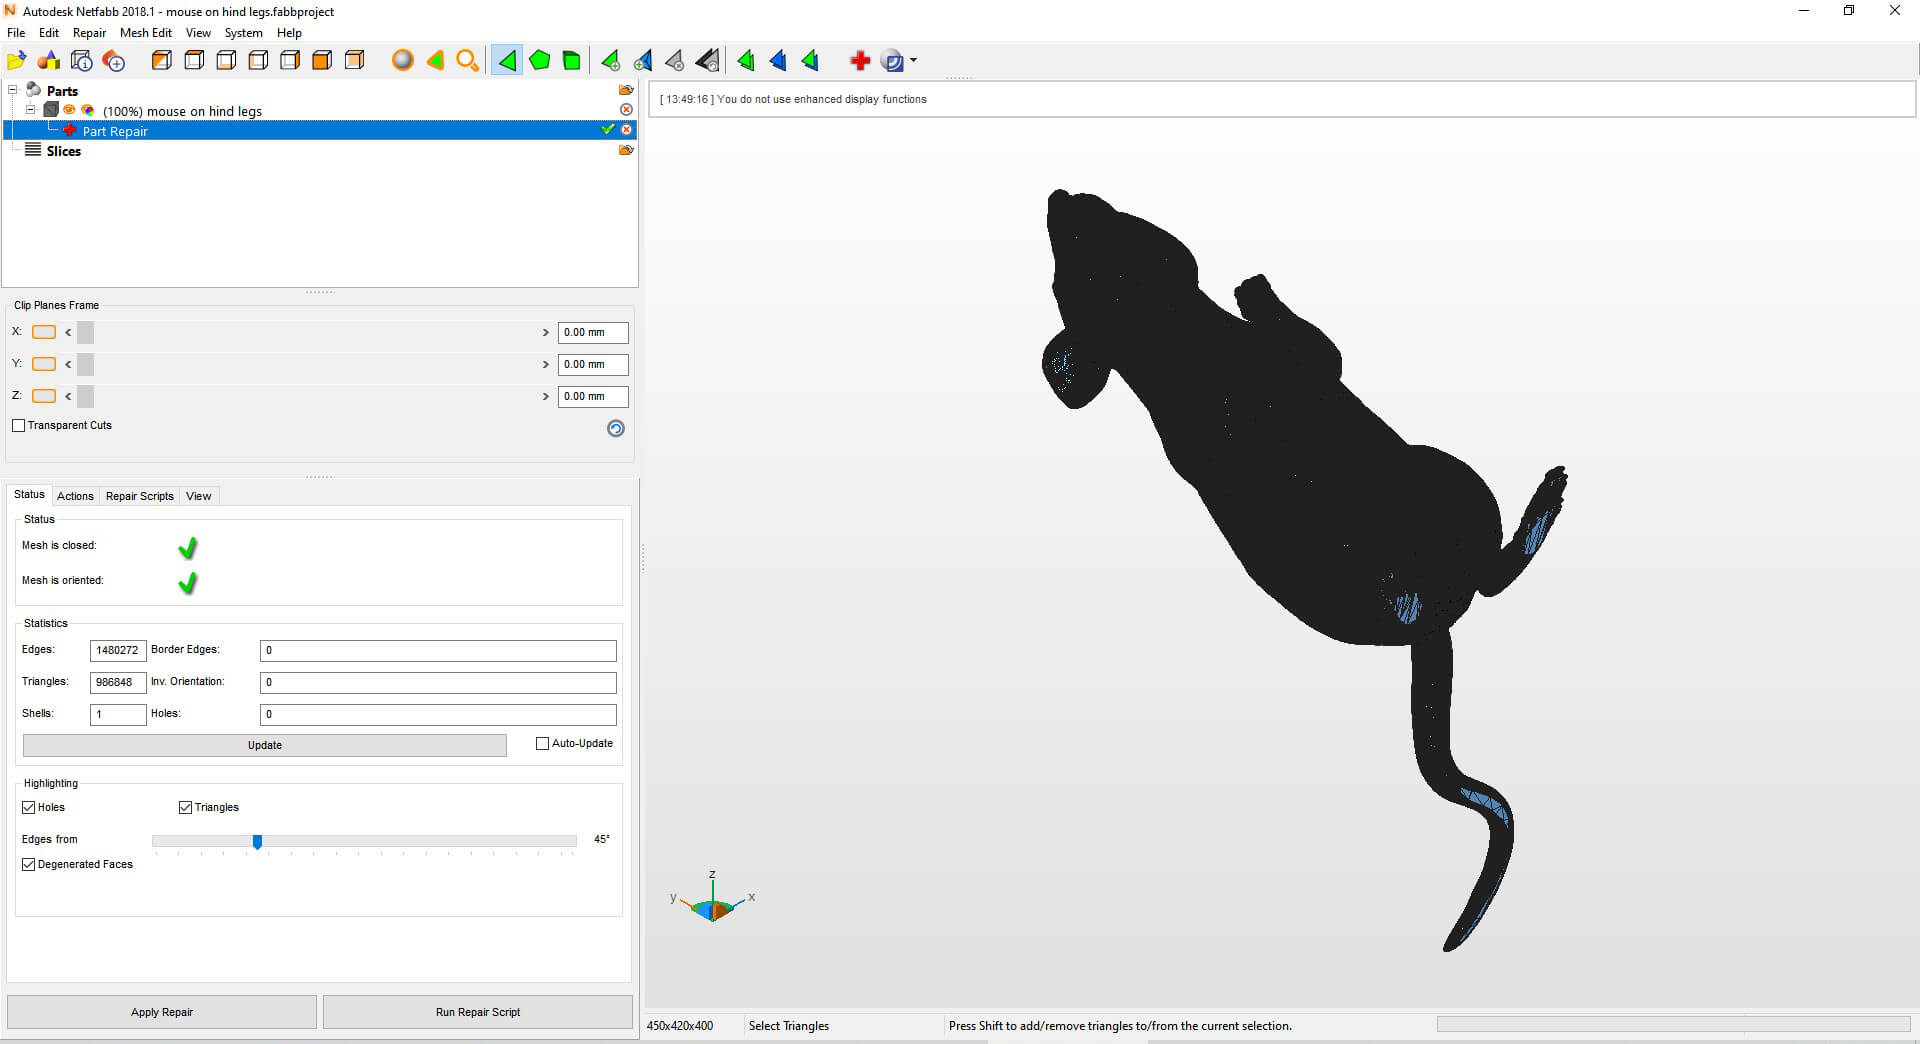Screen dimensions: 1920x1044
Task: Collapse the Parts tree node
Action: click(13, 90)
